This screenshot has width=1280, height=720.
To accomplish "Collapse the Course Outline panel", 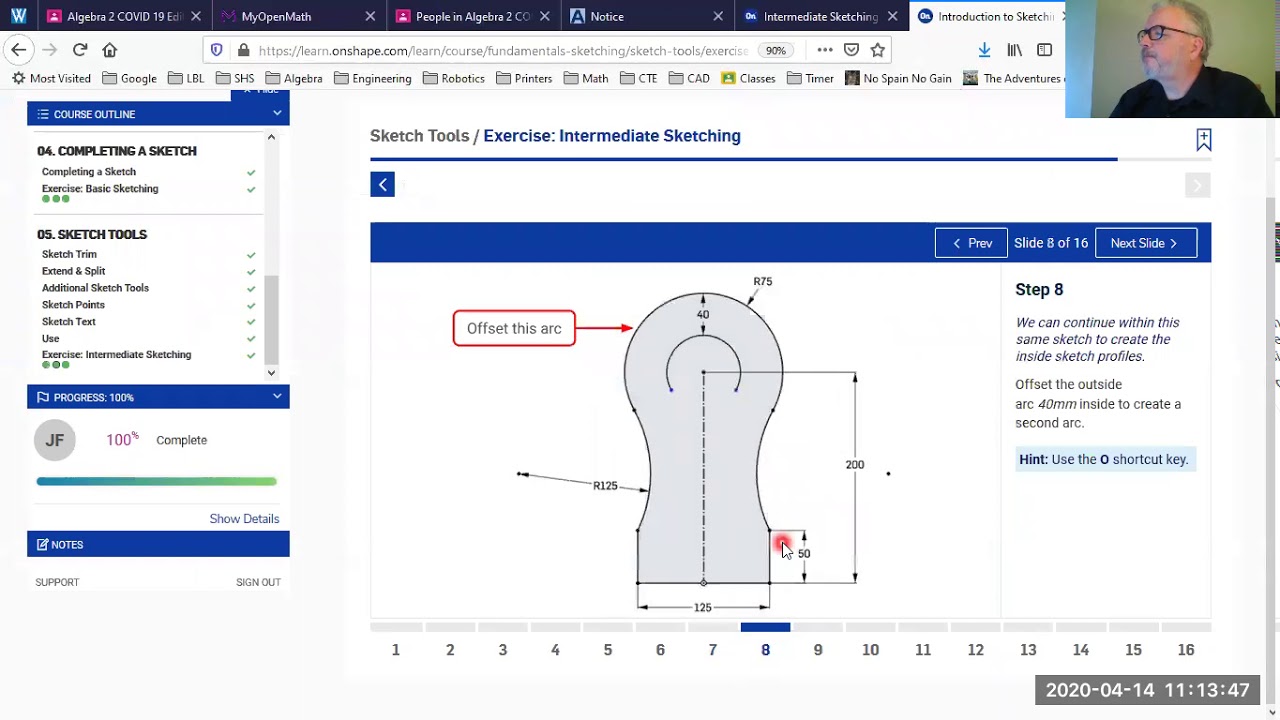I will 277,113.
